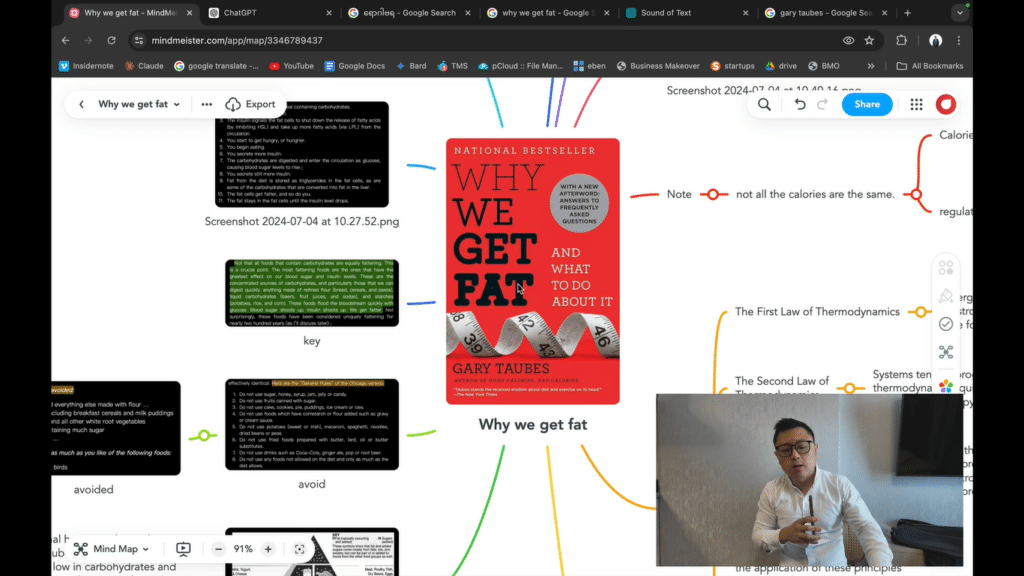Viewport: 1024px width, 576px height.
Task: Open the All Bookmarks folder
Action: point(930,66)
